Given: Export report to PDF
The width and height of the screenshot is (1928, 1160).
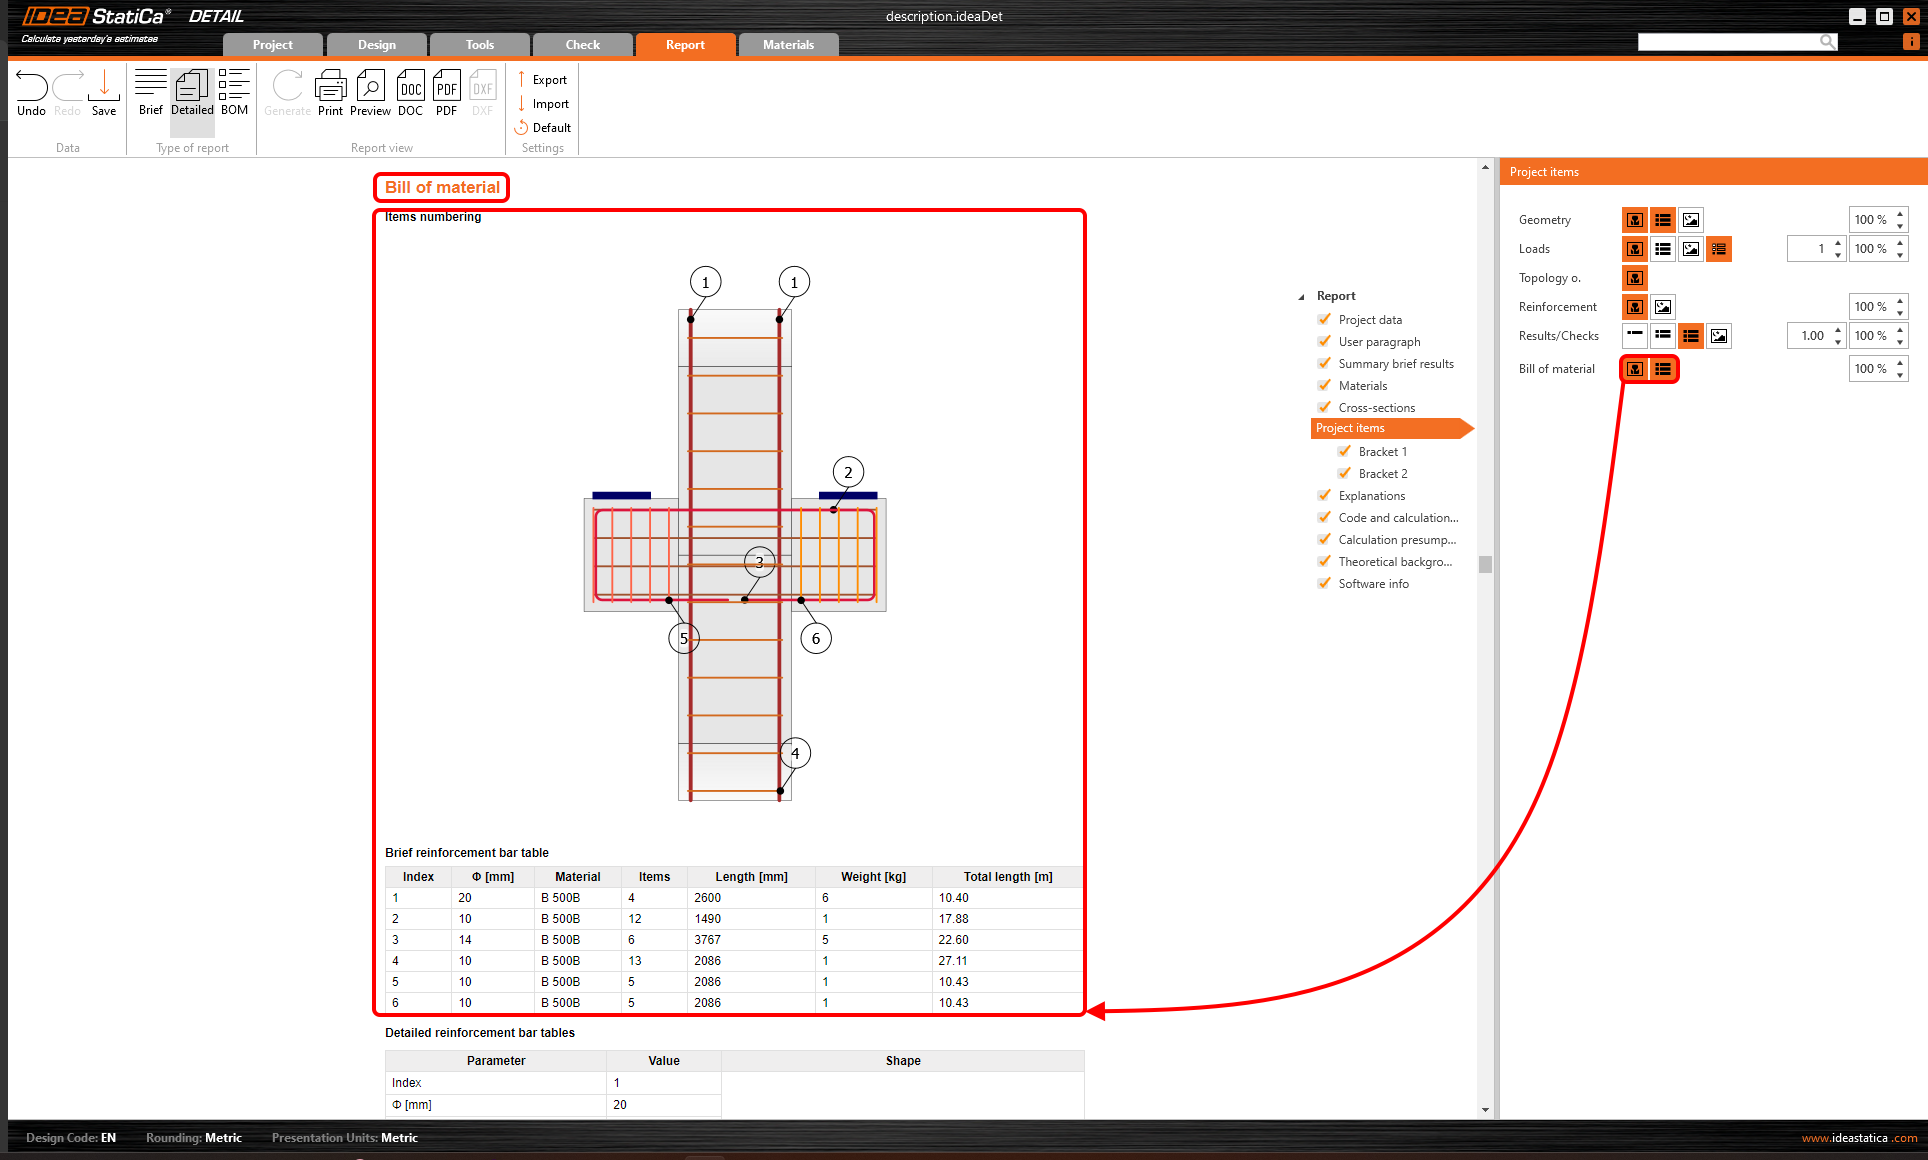Looking at the screenshot, I should coord(446,93).
